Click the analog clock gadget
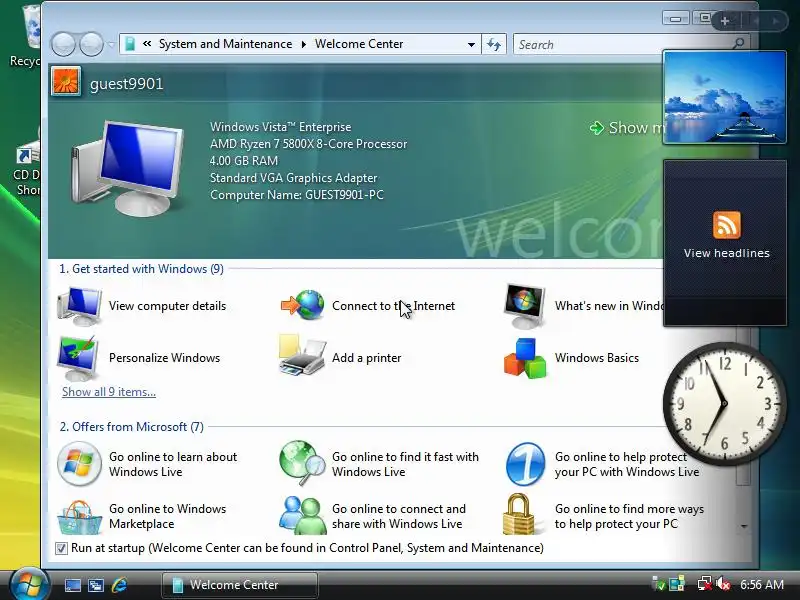The height and width of the screenshot is (600, 800). point(724,403)
